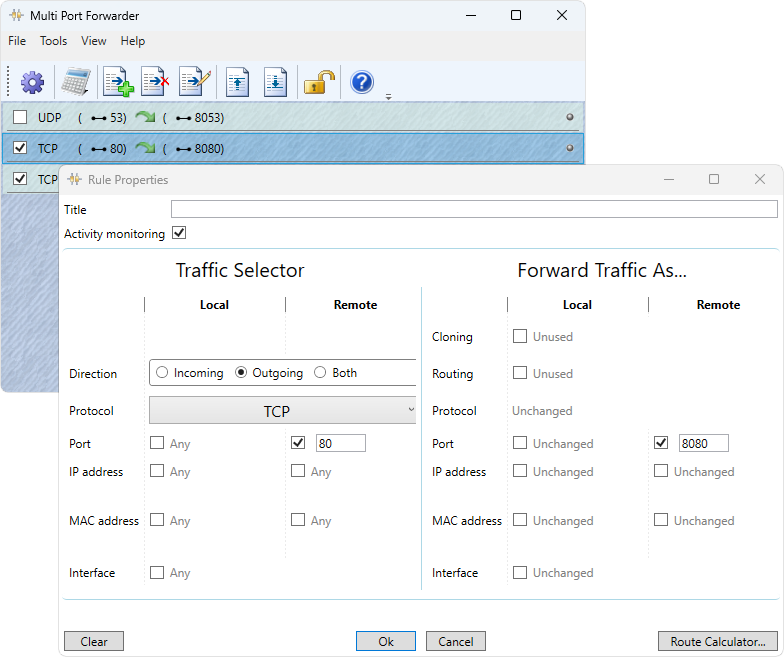Open Route Calculator... button
The width and height of the screenshot is (784, 657).
718,642
